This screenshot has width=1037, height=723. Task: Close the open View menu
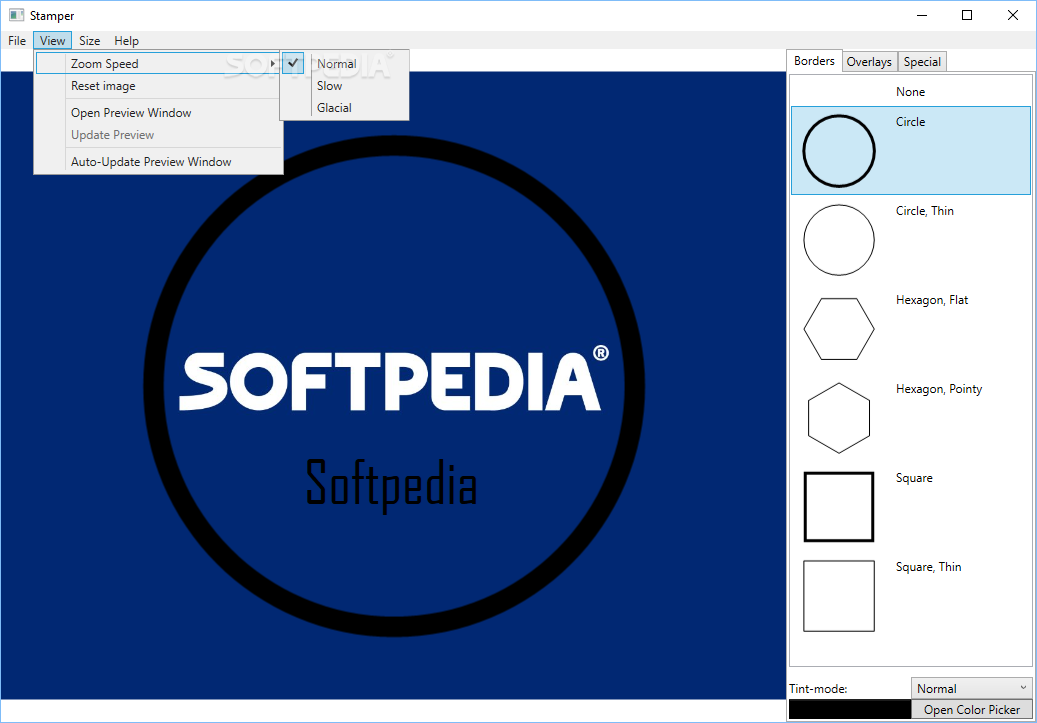coord(52,40)
